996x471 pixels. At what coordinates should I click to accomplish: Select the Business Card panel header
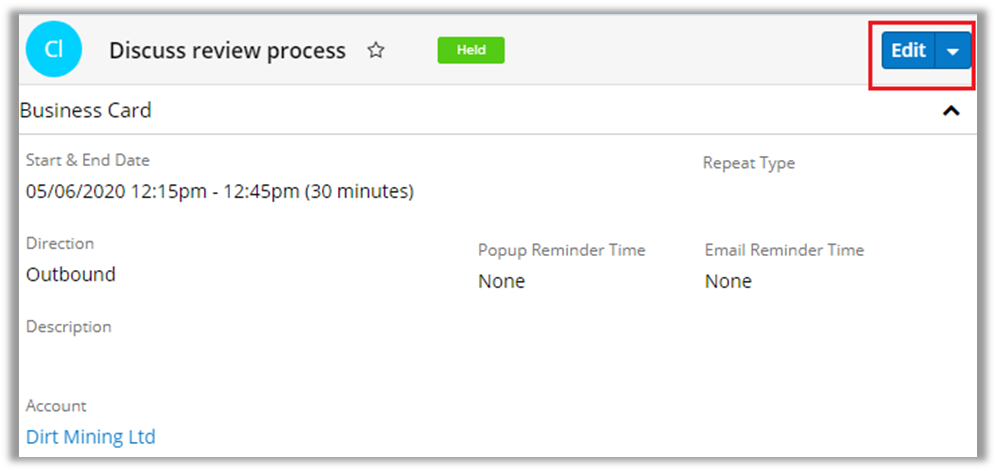pos(86,111)
